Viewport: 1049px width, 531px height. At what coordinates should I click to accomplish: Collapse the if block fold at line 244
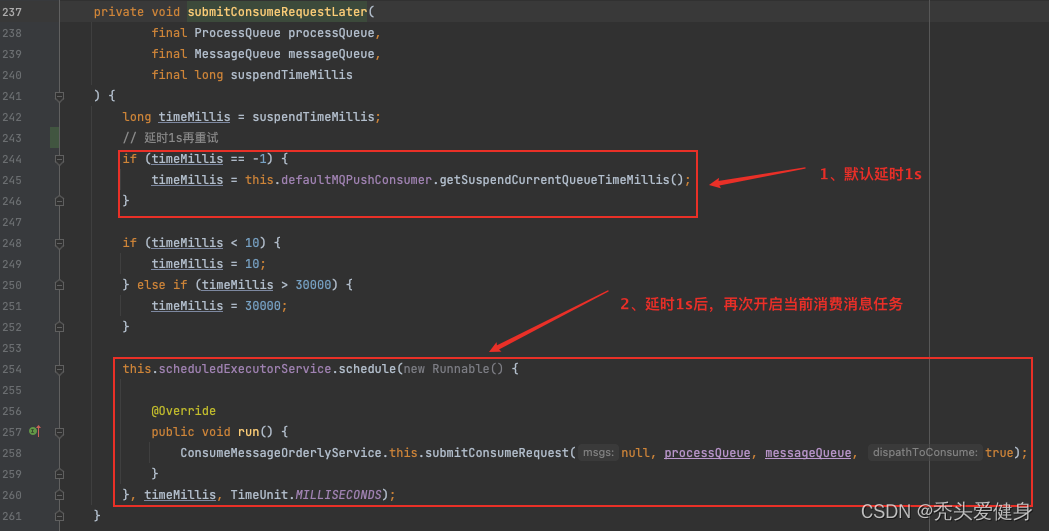59,159
